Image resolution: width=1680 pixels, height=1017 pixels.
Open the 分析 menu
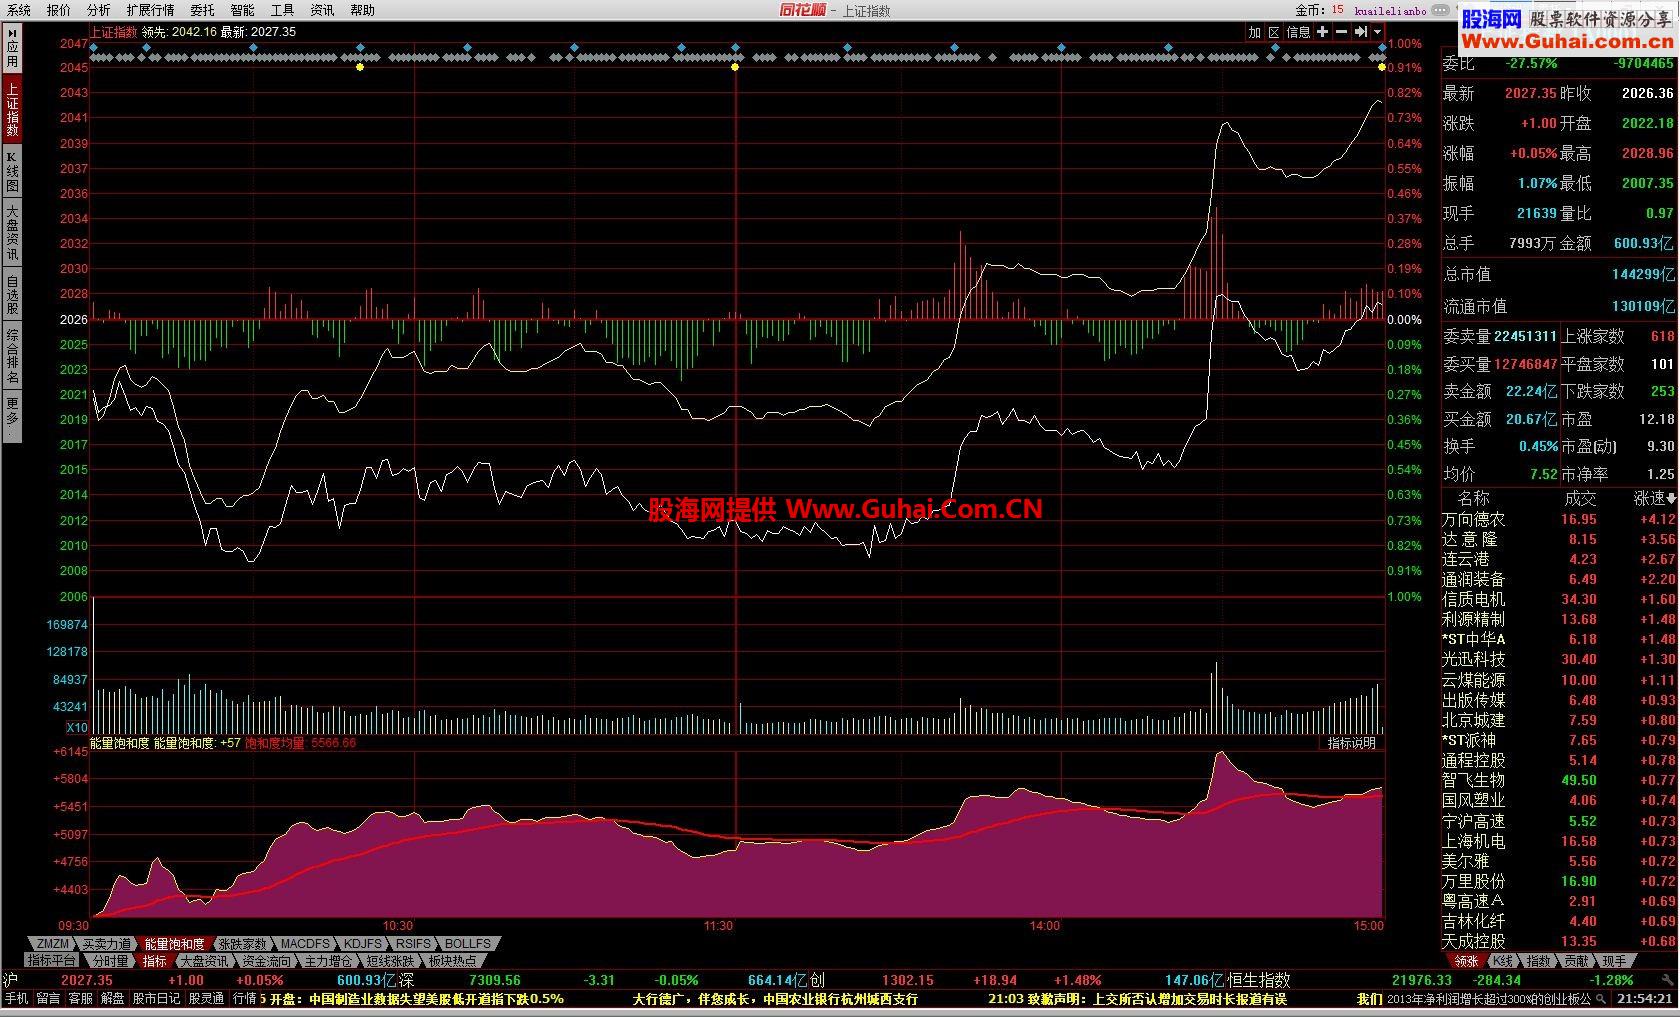pyautogui.click(x=98, y=10)
